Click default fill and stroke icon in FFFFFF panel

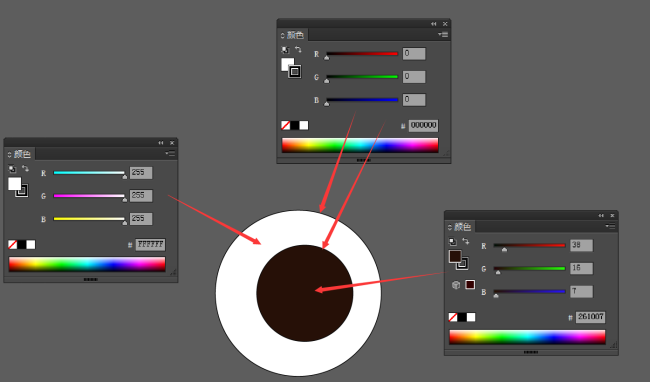[12, 169]
